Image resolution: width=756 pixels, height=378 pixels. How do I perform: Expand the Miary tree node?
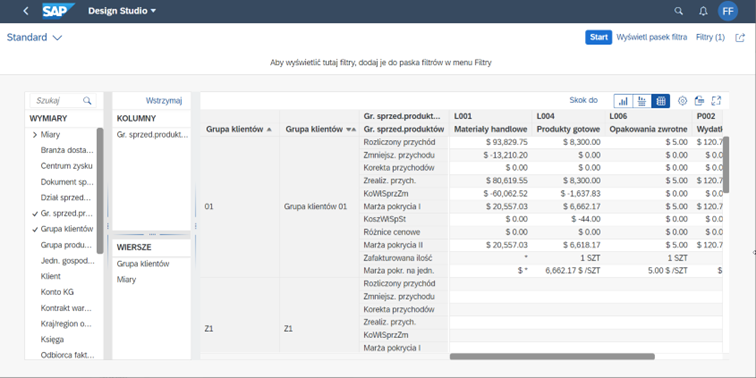[35, 135]
